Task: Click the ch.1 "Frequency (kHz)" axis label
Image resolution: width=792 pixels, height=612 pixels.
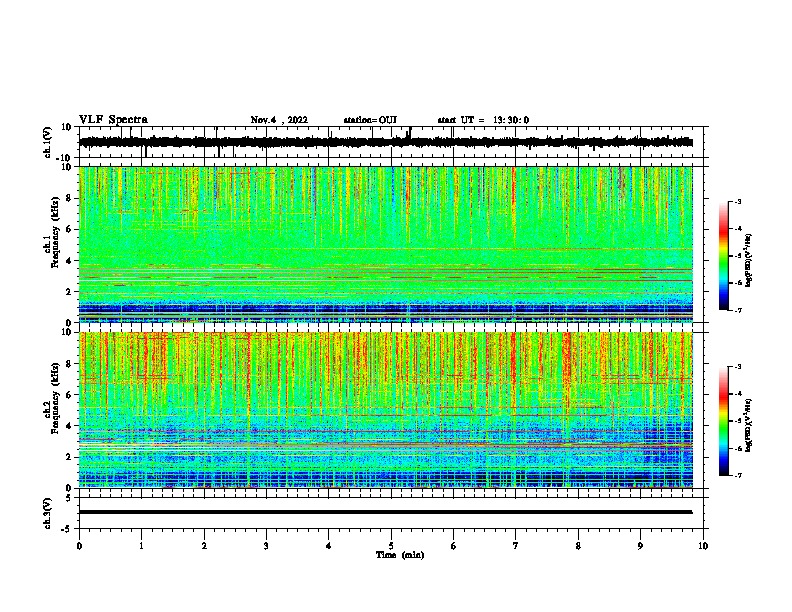Action: coord(55,232)
